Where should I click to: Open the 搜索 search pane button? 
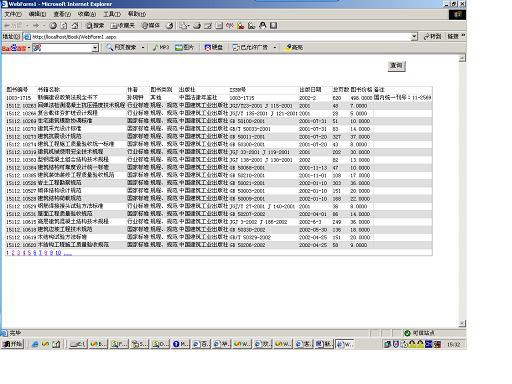95,25
